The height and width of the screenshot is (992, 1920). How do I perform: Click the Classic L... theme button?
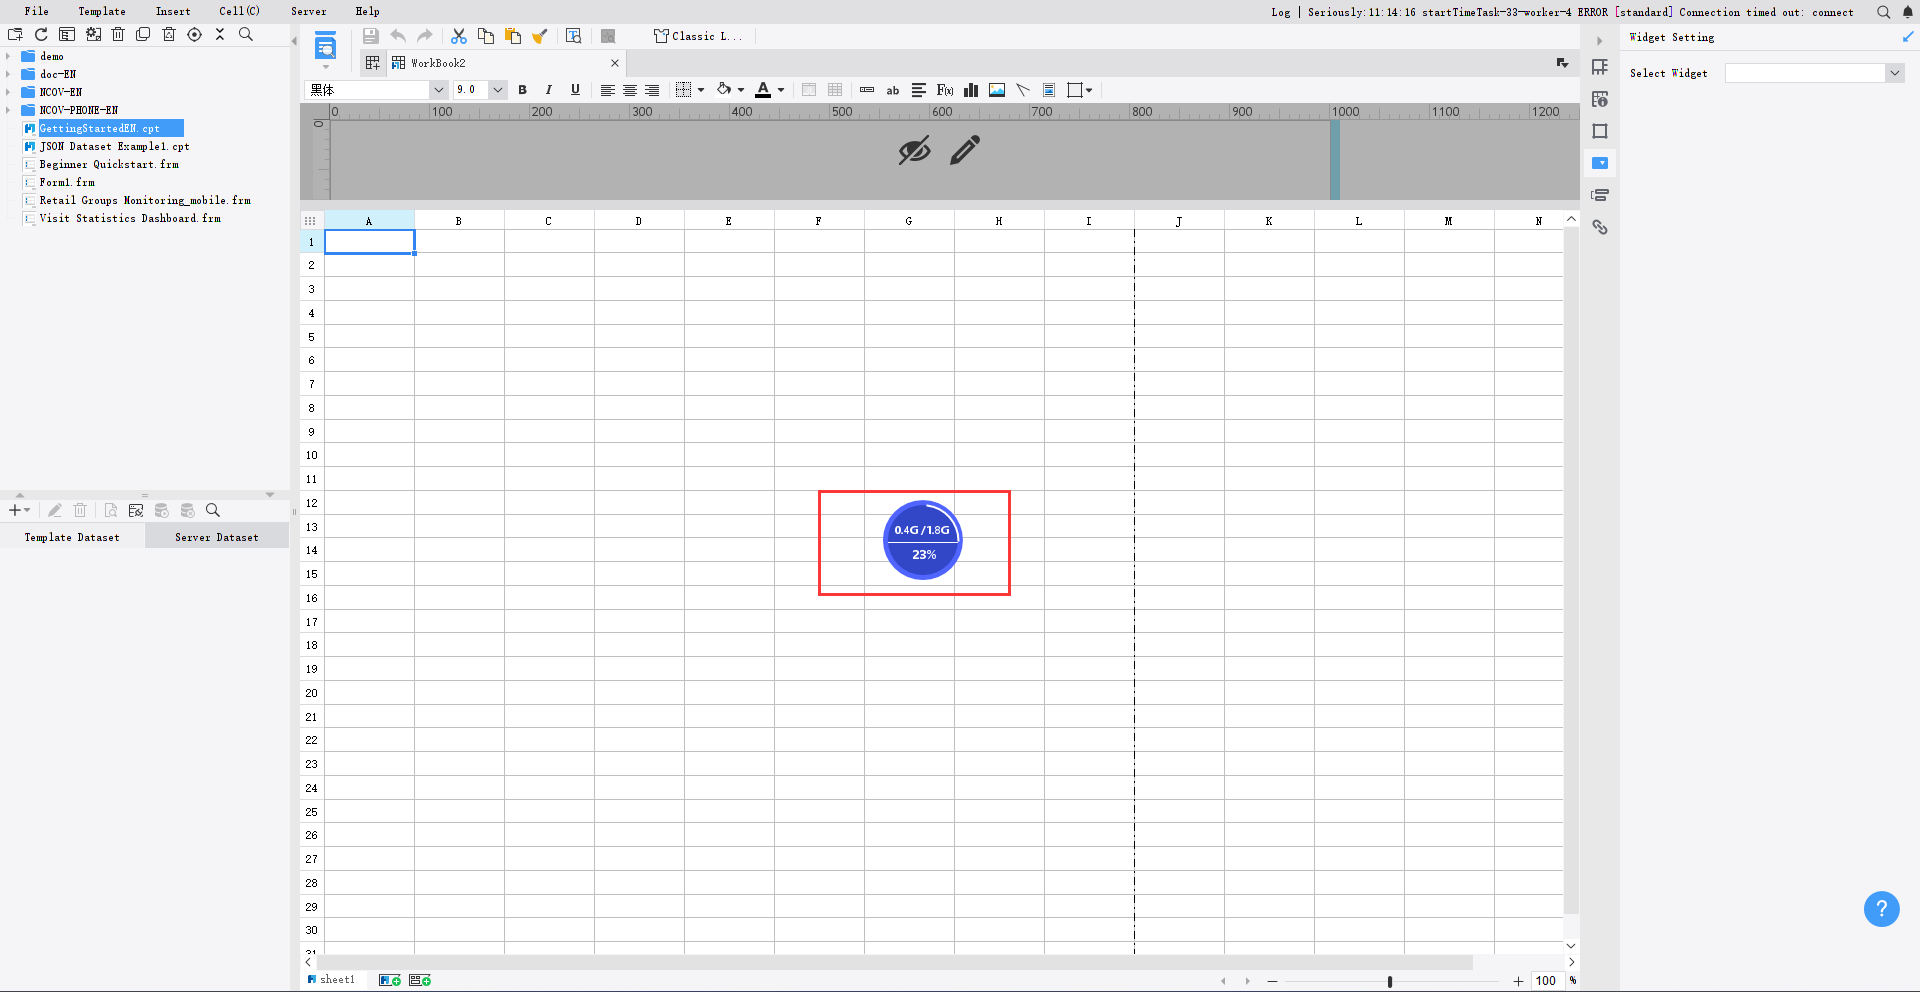click(x=698, y=36)
